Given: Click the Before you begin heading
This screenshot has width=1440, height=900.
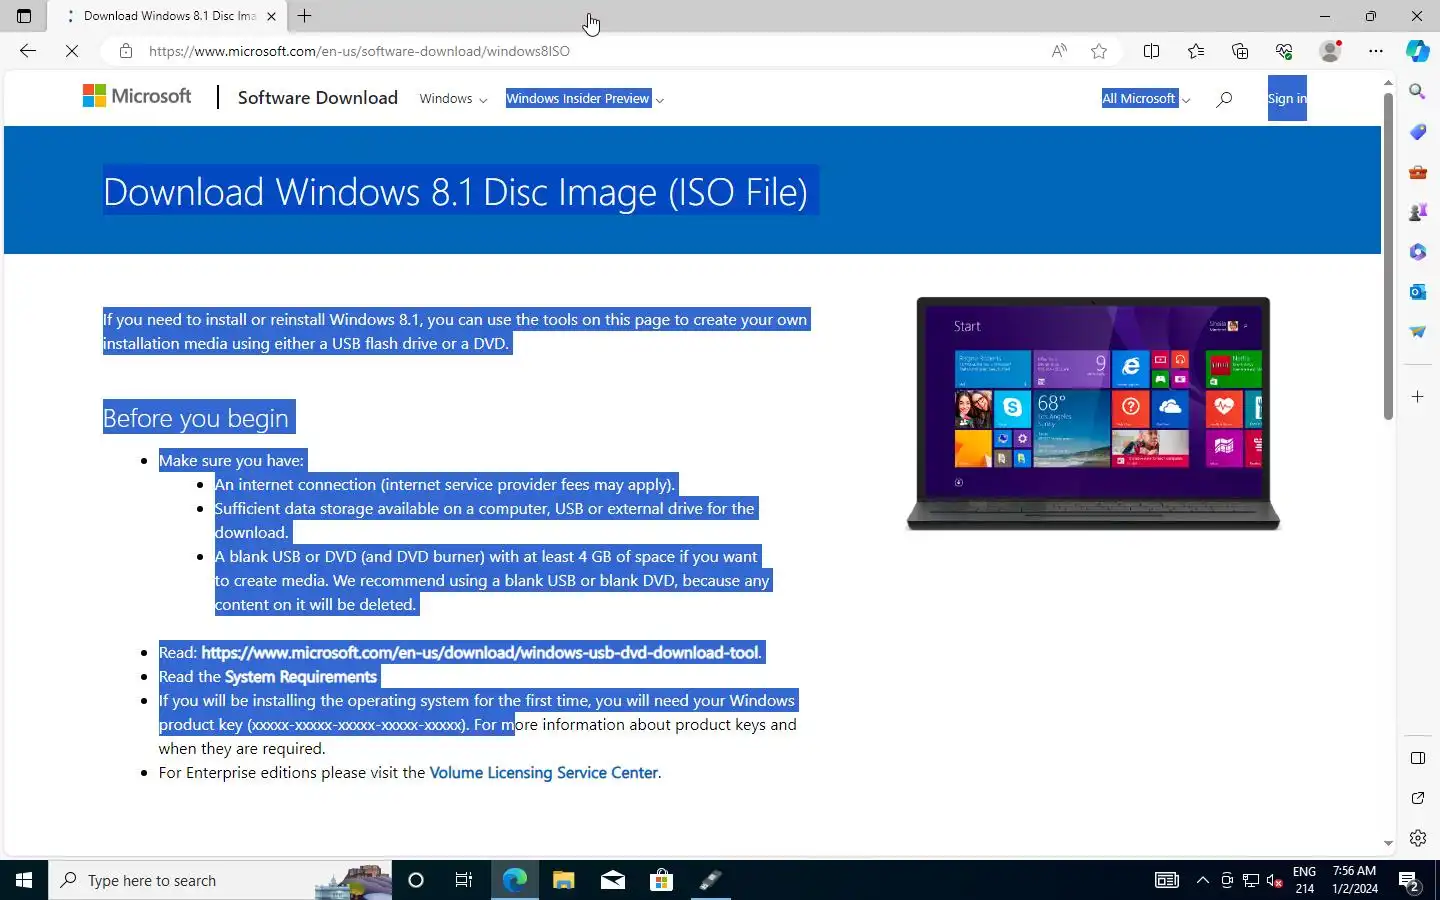Looking at the screenshot, I should [196, 417].
